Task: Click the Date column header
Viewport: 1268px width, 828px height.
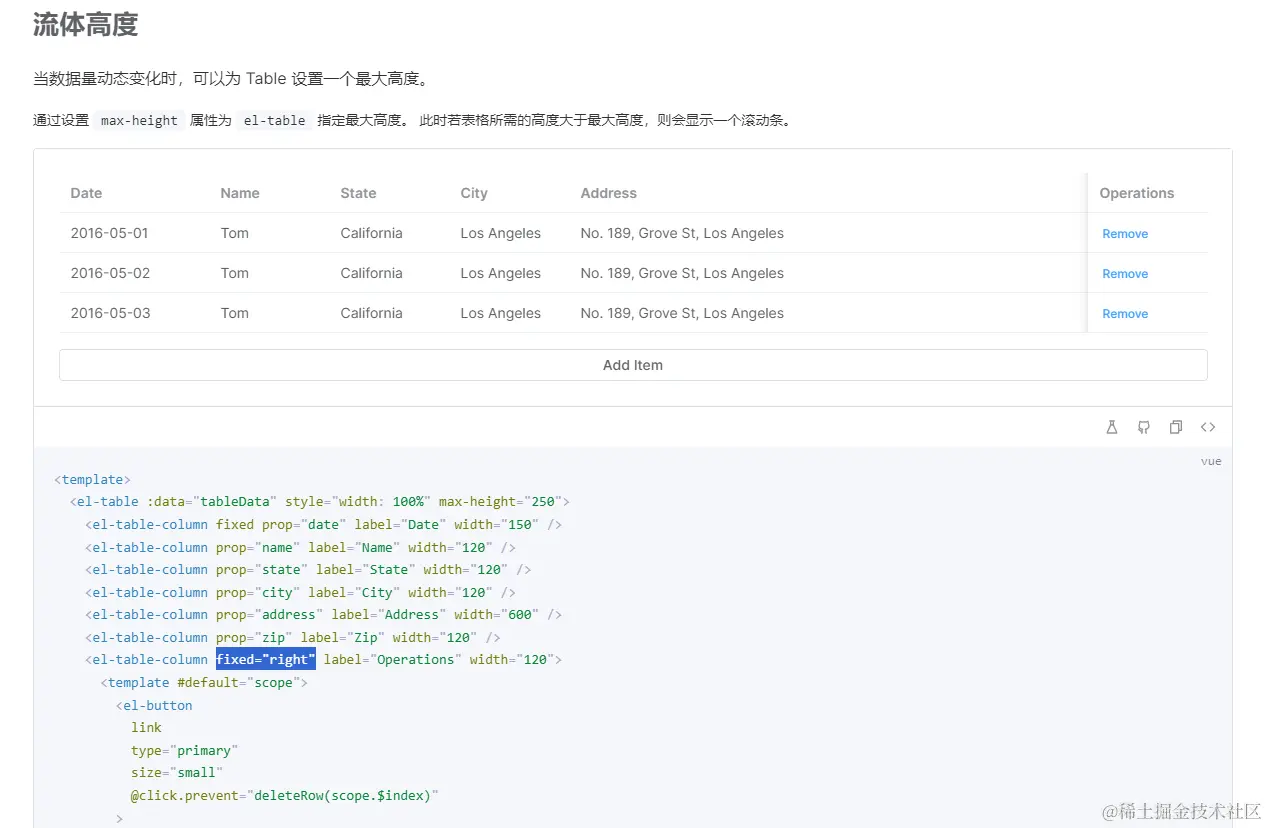Action: [86, 193]
